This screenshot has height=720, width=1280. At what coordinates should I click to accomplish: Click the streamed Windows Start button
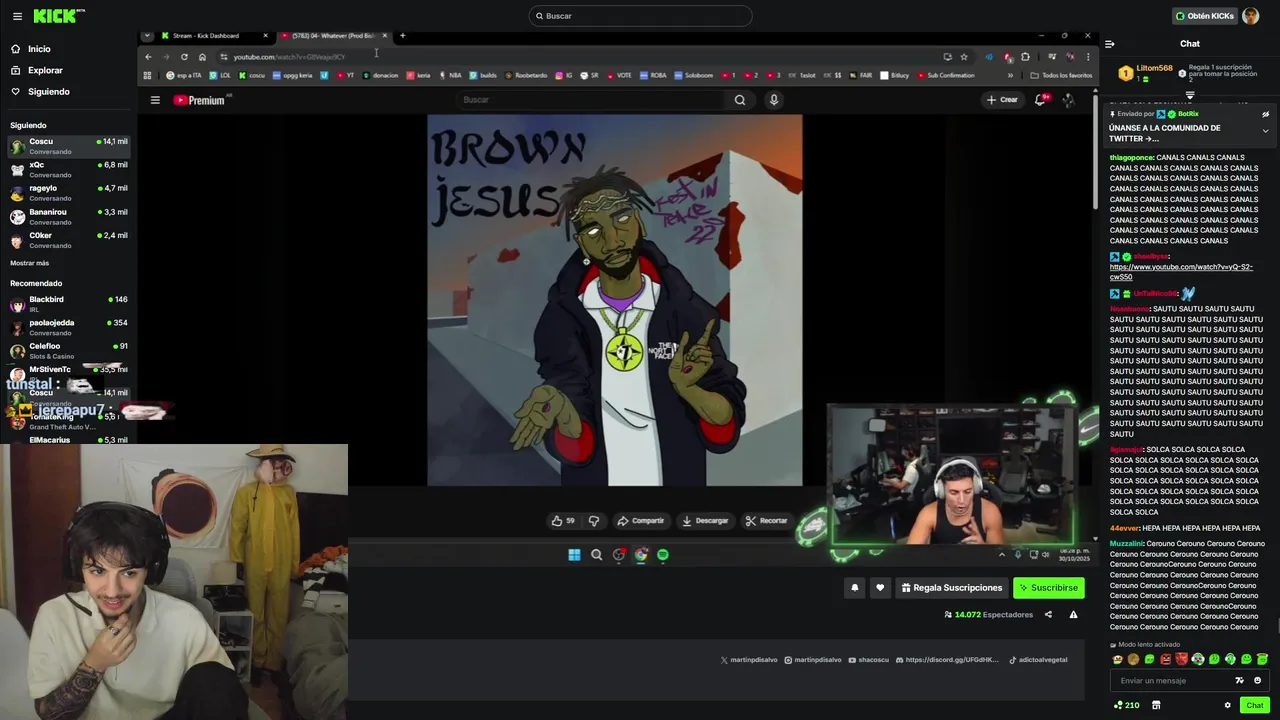pyautogui.click(x=574, y=555)
